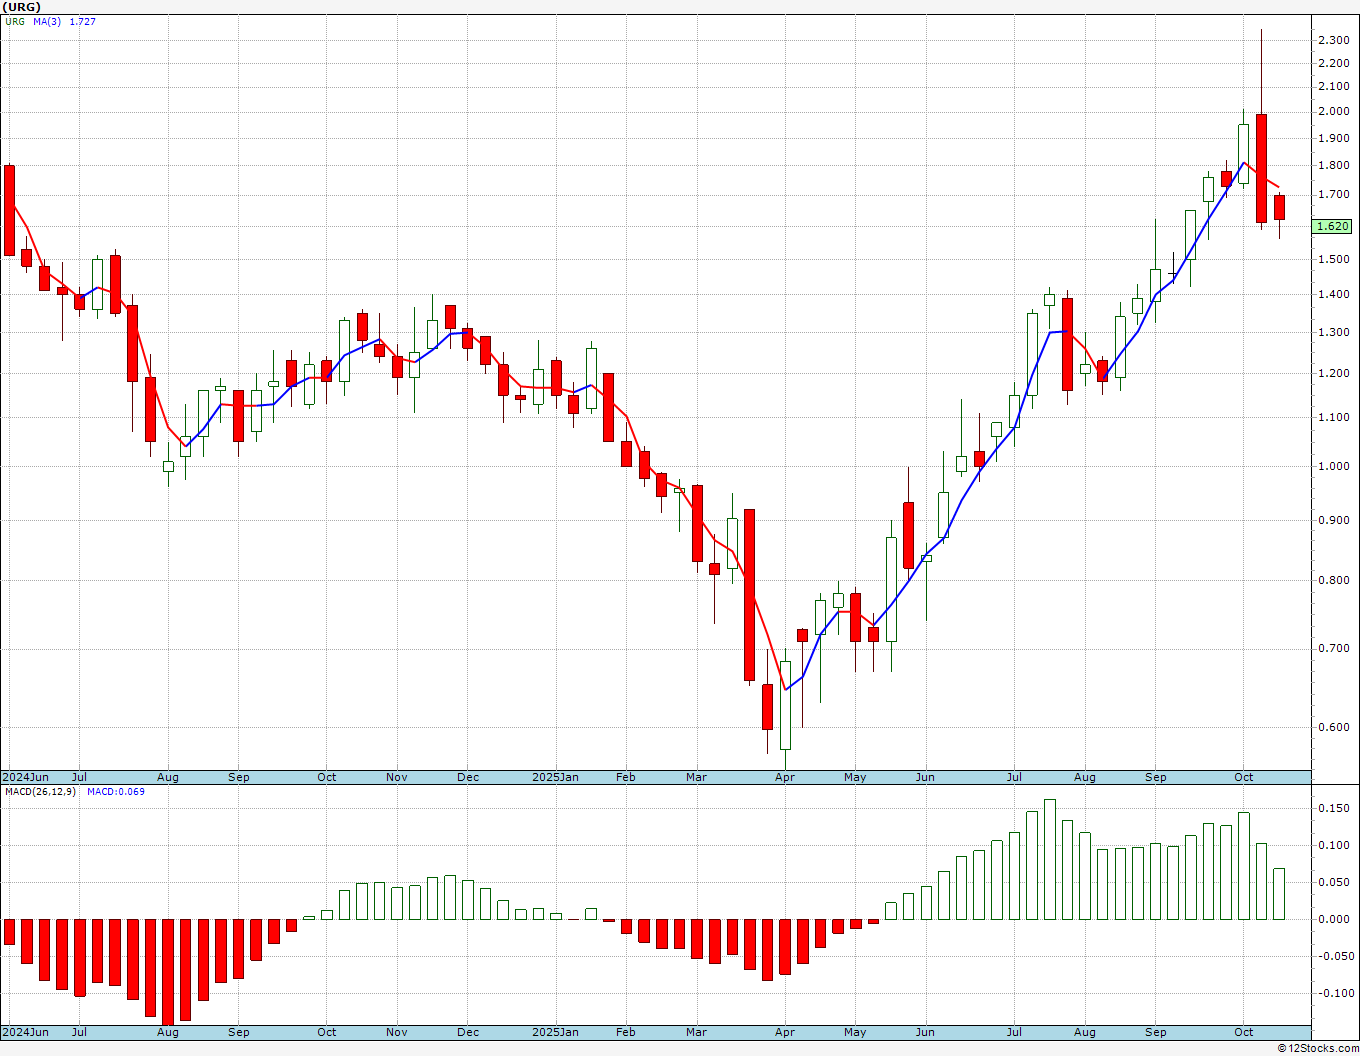Select the 2.200 price axis label
1360x1056 pixels.
1333,63
